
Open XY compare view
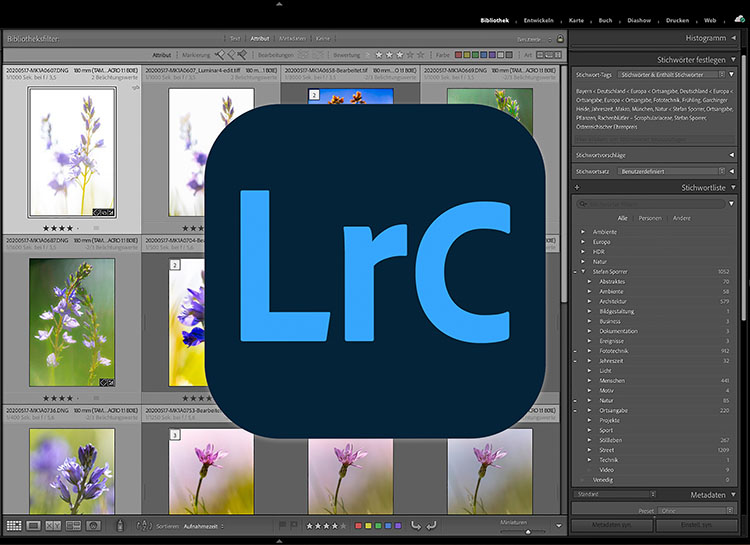point(54,525)
